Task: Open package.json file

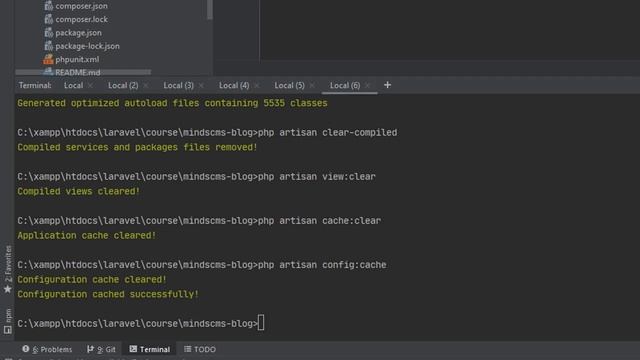Action: [78, 33]
